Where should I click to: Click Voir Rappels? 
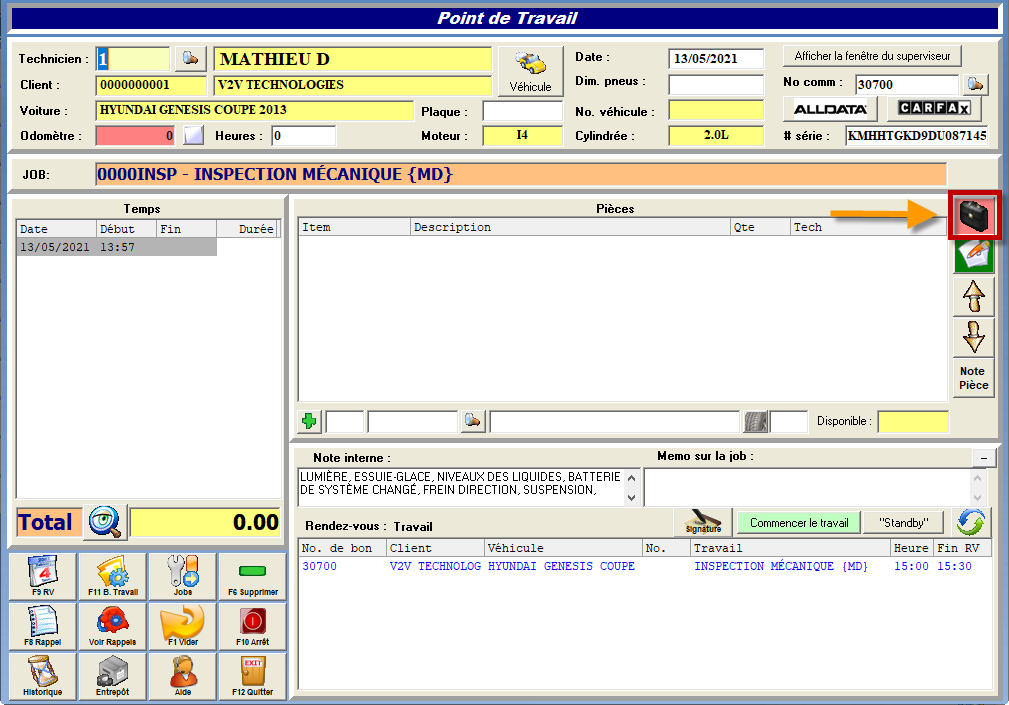click(x=113, y=627)
